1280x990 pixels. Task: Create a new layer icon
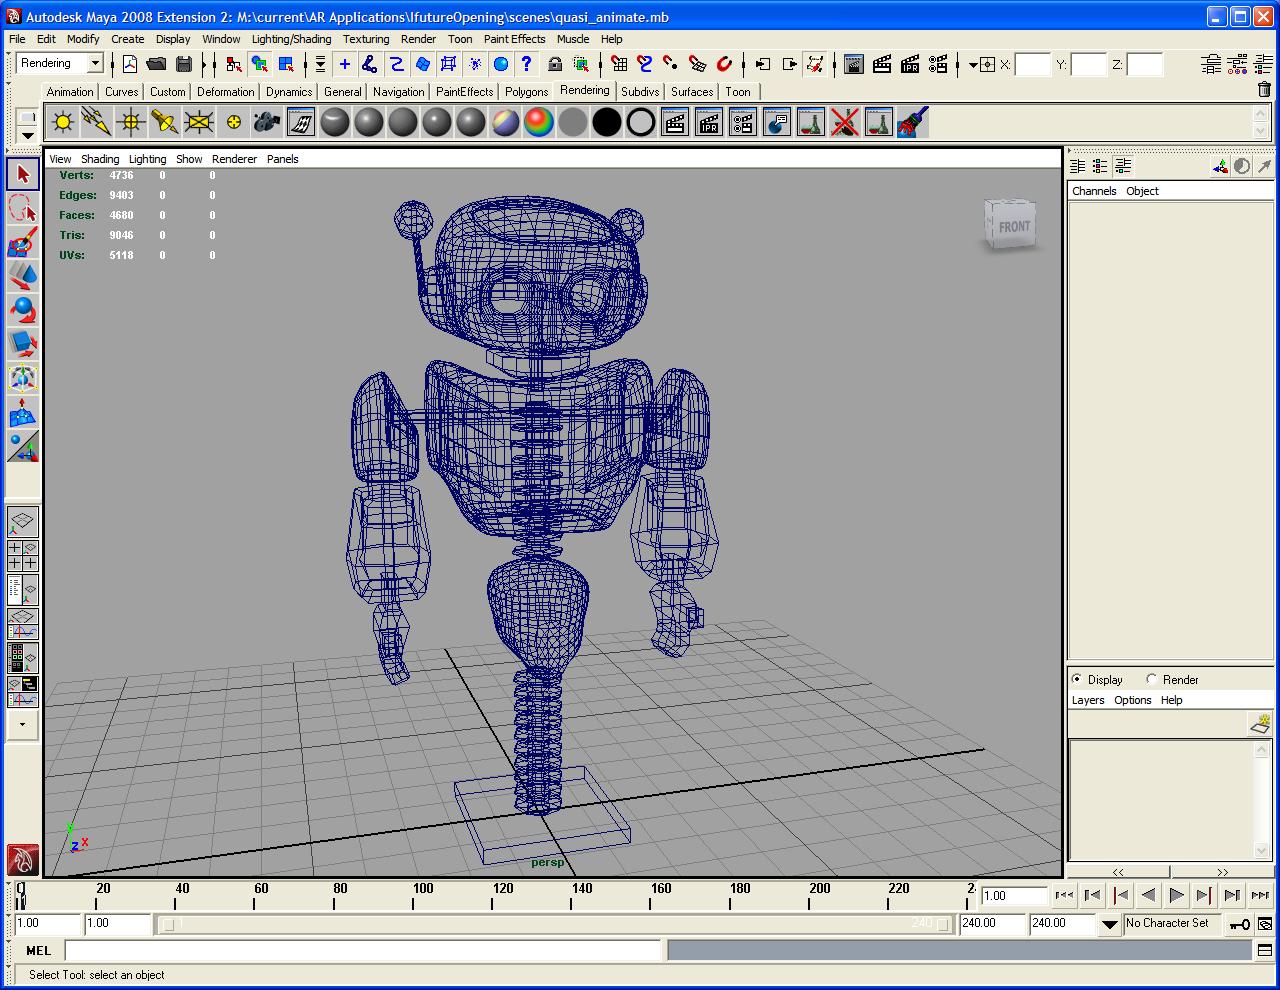tap(1260, 723)
